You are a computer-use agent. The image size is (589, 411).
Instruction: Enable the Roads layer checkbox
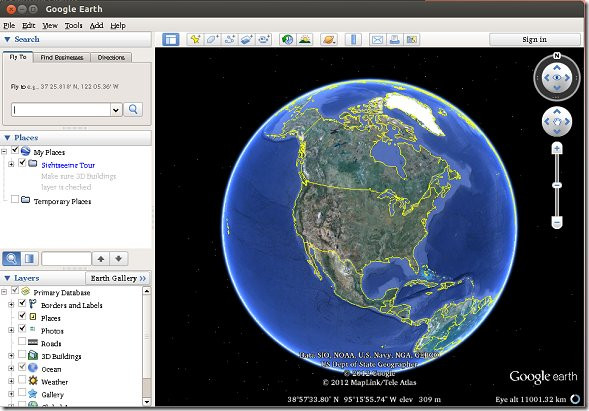click(22, 341)
